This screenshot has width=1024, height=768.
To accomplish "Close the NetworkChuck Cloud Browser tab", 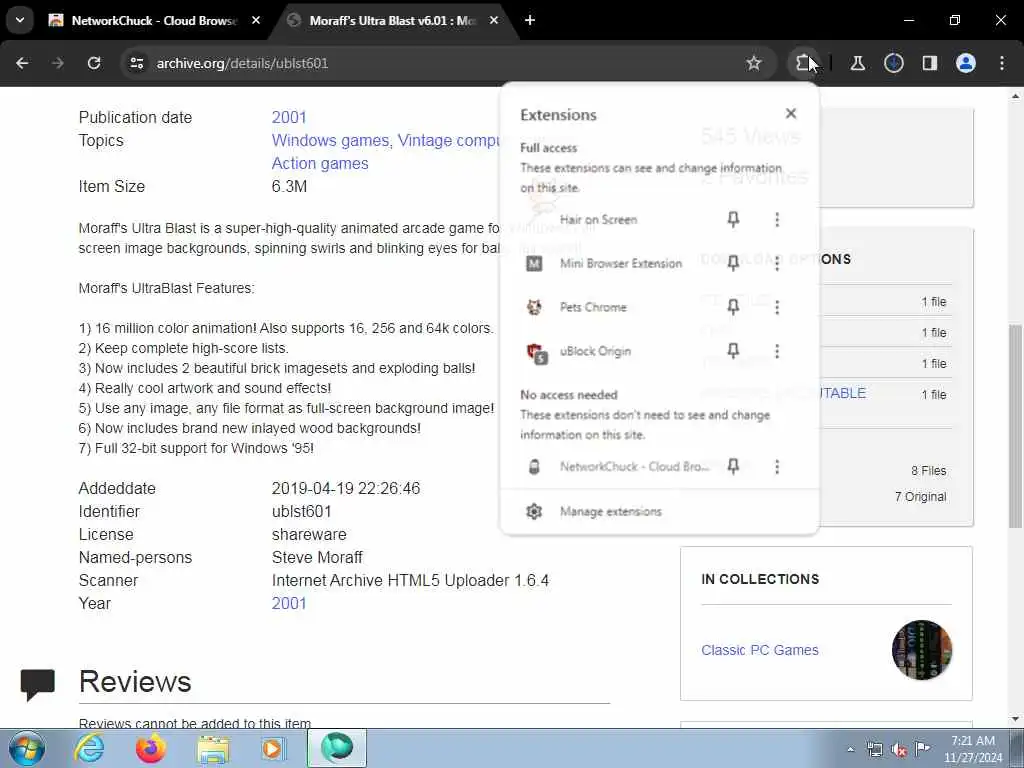I will 256,21.
